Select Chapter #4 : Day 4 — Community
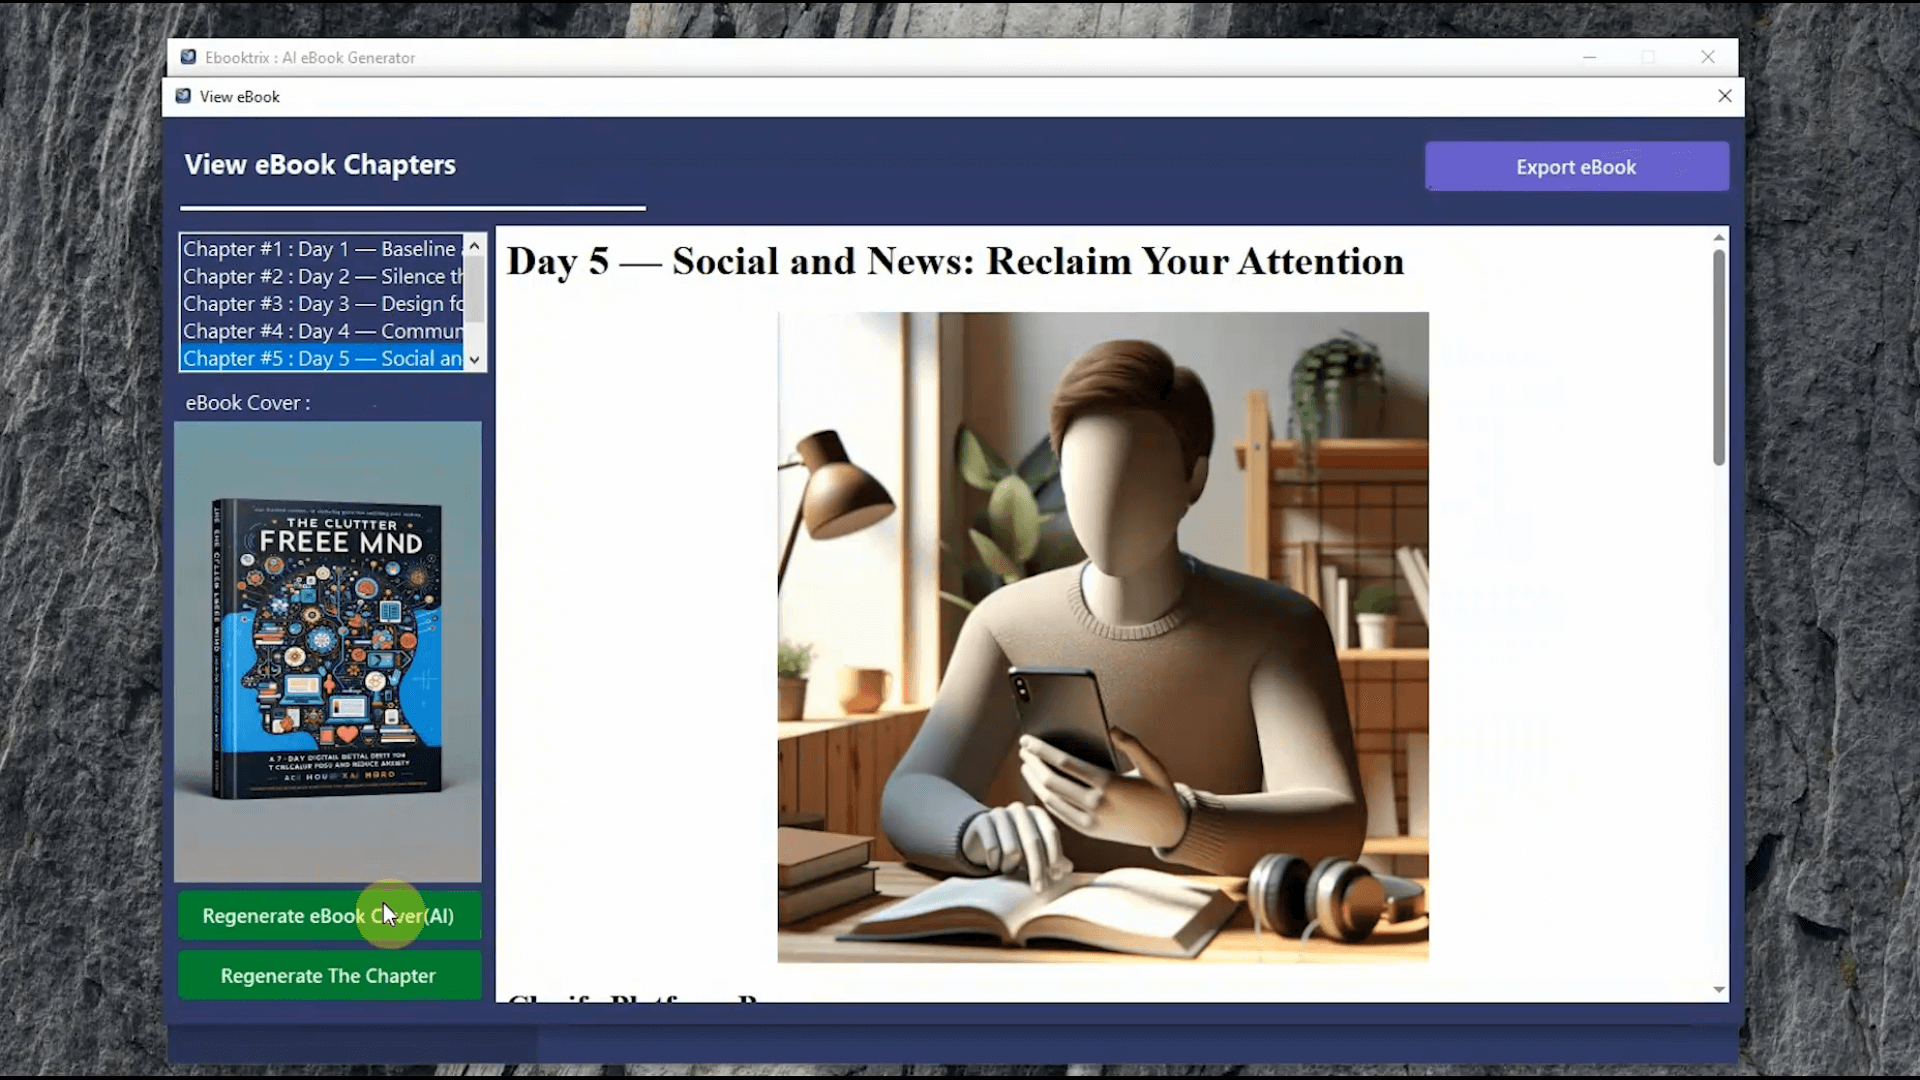The height and width of the screenshot is (1080, 1920). (310, 331)
